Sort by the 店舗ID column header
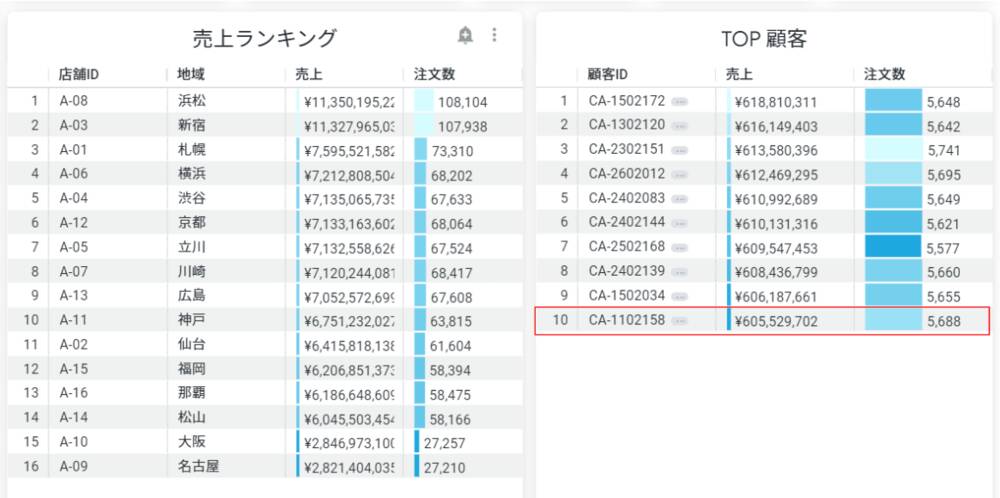 [79, 74]
